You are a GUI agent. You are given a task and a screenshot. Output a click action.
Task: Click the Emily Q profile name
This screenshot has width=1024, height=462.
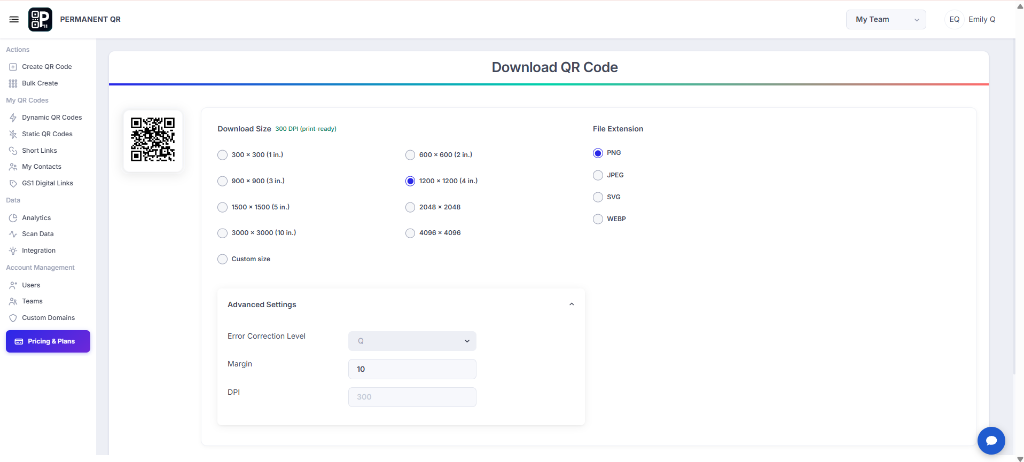982,20
